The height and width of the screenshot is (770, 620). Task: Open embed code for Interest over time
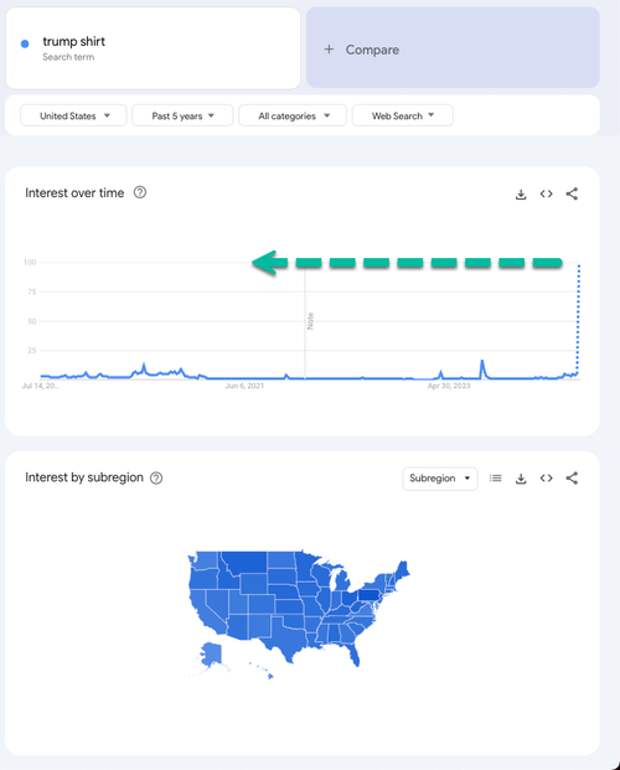[546, 194]
